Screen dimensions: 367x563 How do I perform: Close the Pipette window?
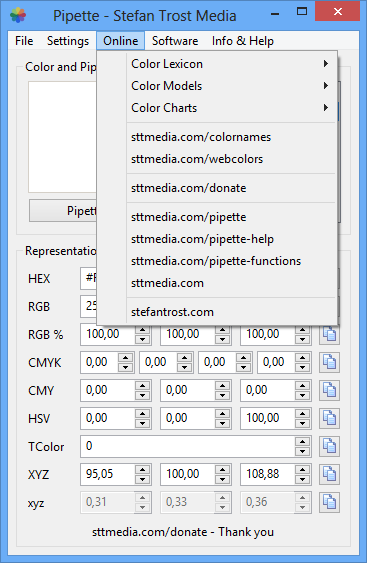tap(338, 11)
